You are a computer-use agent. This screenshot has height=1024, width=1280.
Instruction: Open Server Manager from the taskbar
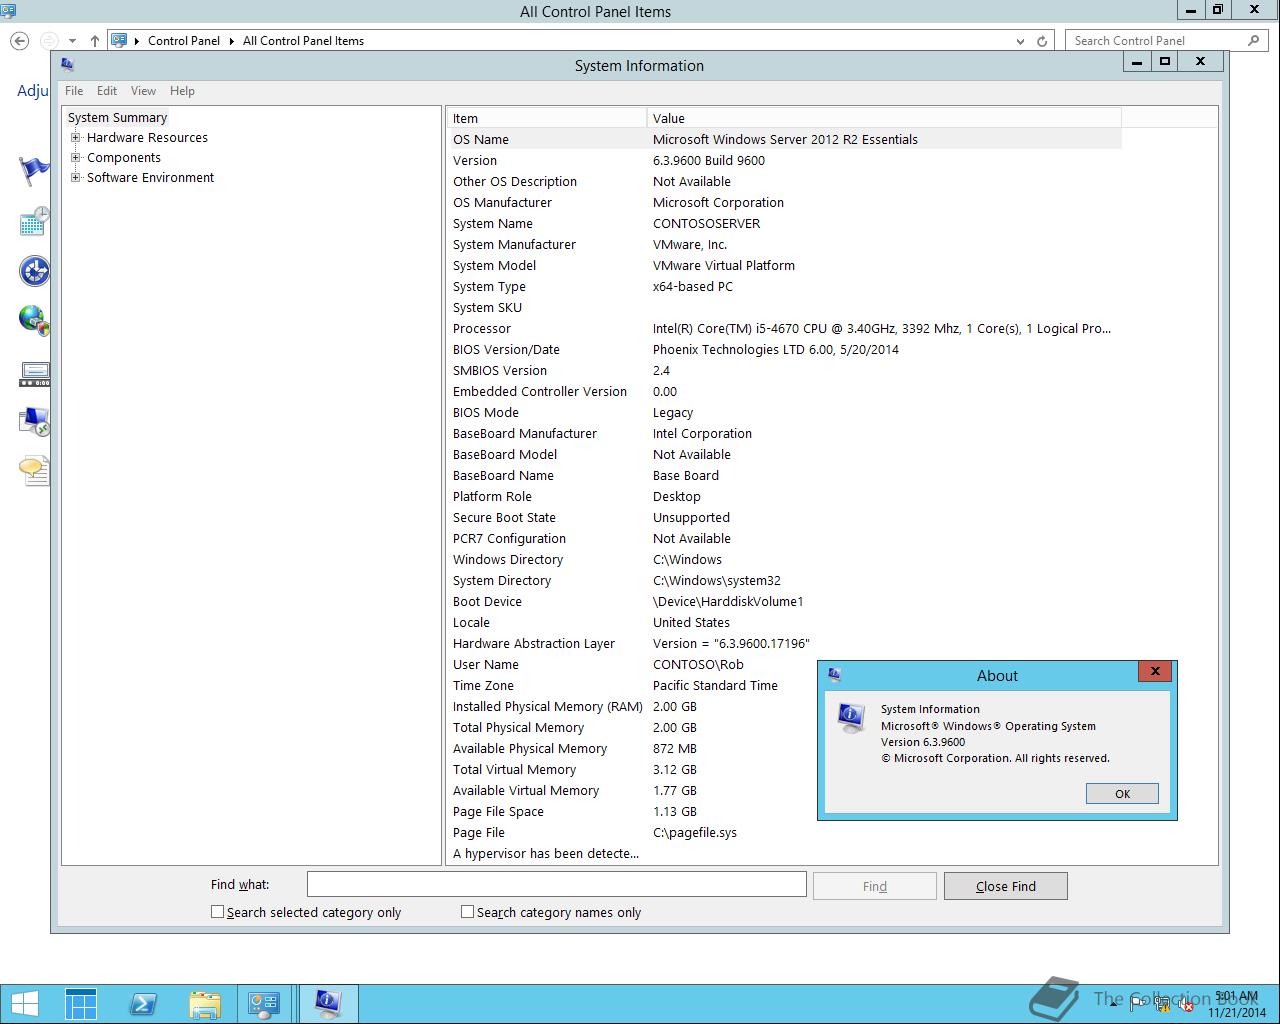(81, 1004)
